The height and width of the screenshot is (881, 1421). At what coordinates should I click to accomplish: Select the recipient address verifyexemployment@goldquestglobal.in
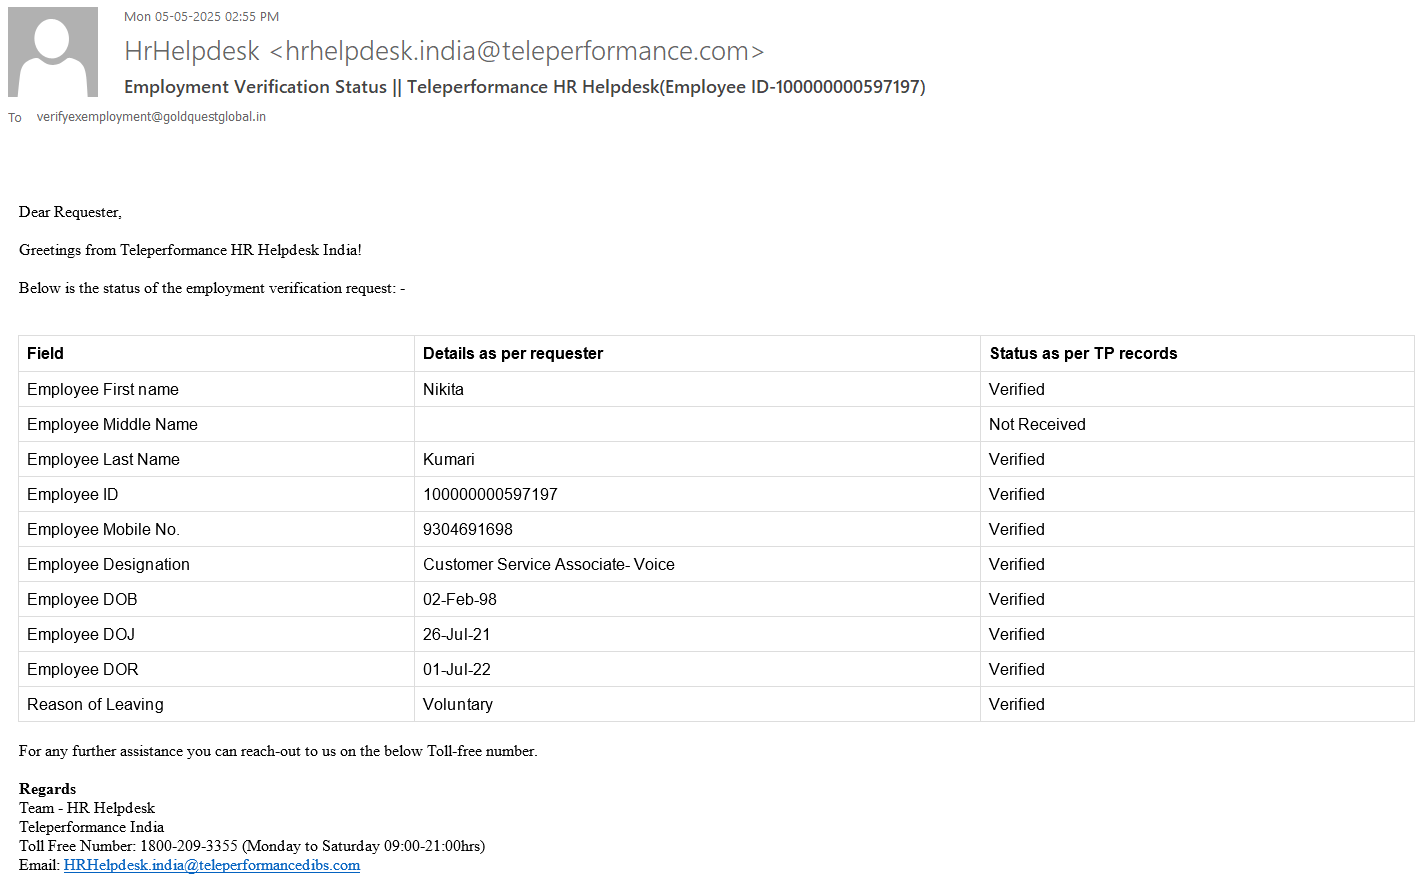click(x=151, y=117)
